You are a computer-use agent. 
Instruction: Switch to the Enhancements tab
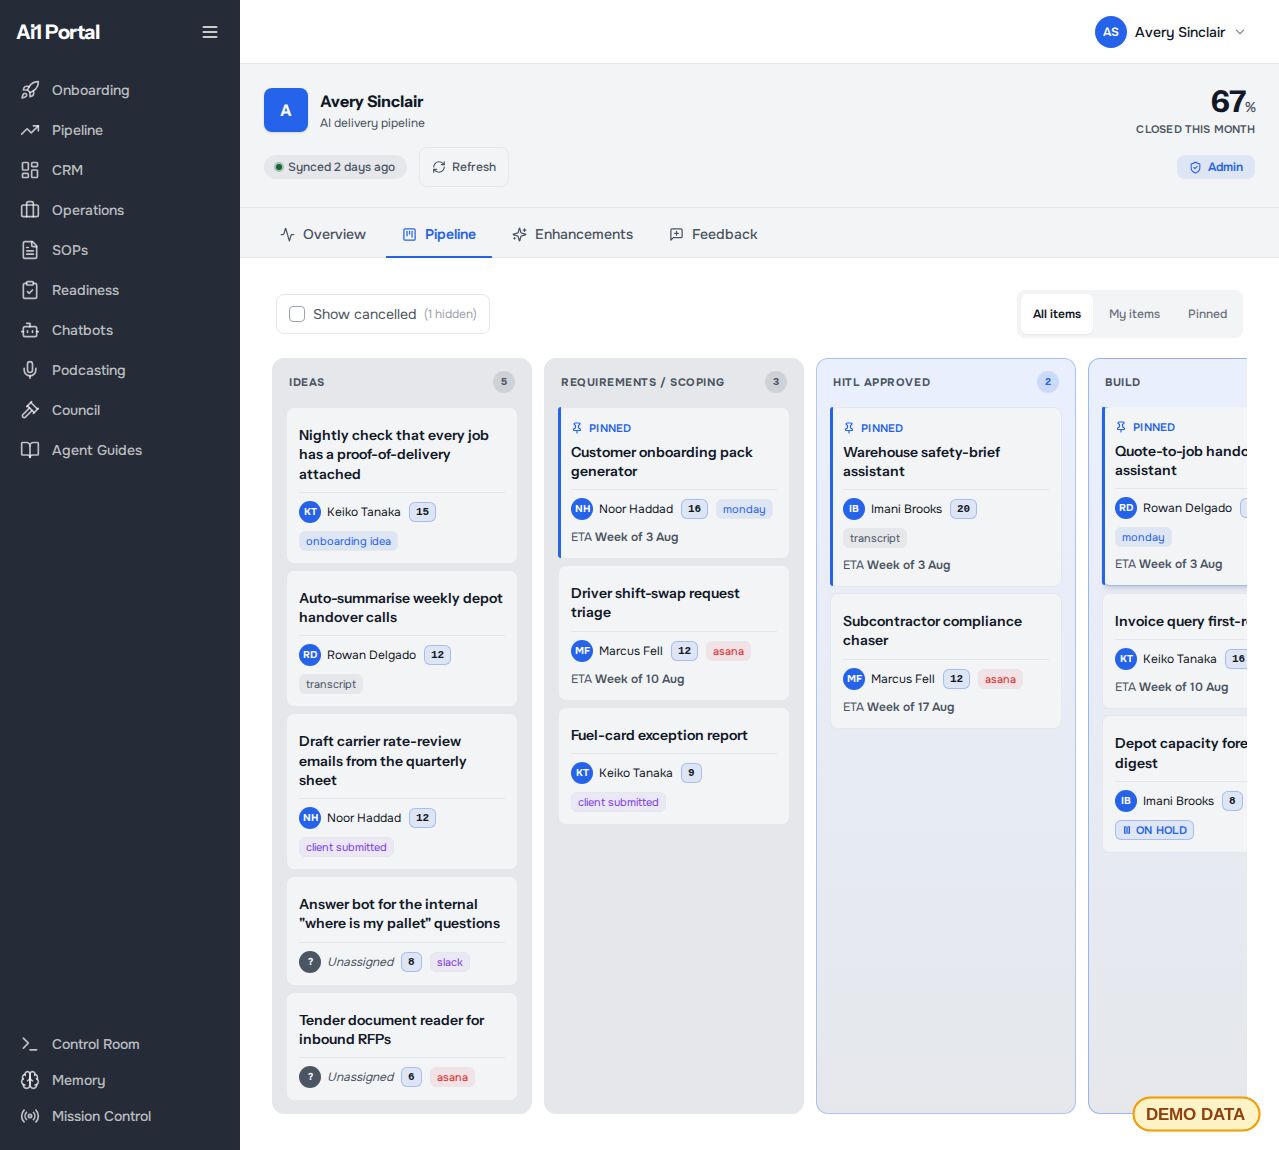tap(572, 234)
